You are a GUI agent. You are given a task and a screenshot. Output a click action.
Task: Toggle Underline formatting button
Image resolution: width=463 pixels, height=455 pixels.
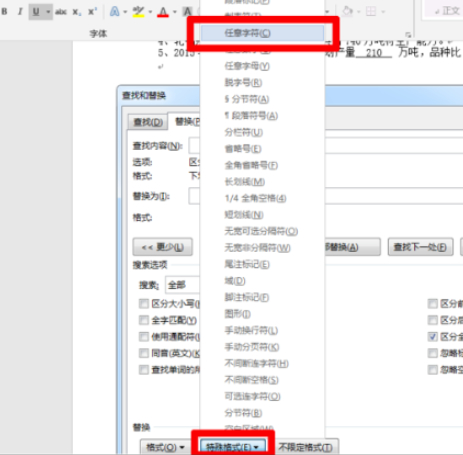36,12
